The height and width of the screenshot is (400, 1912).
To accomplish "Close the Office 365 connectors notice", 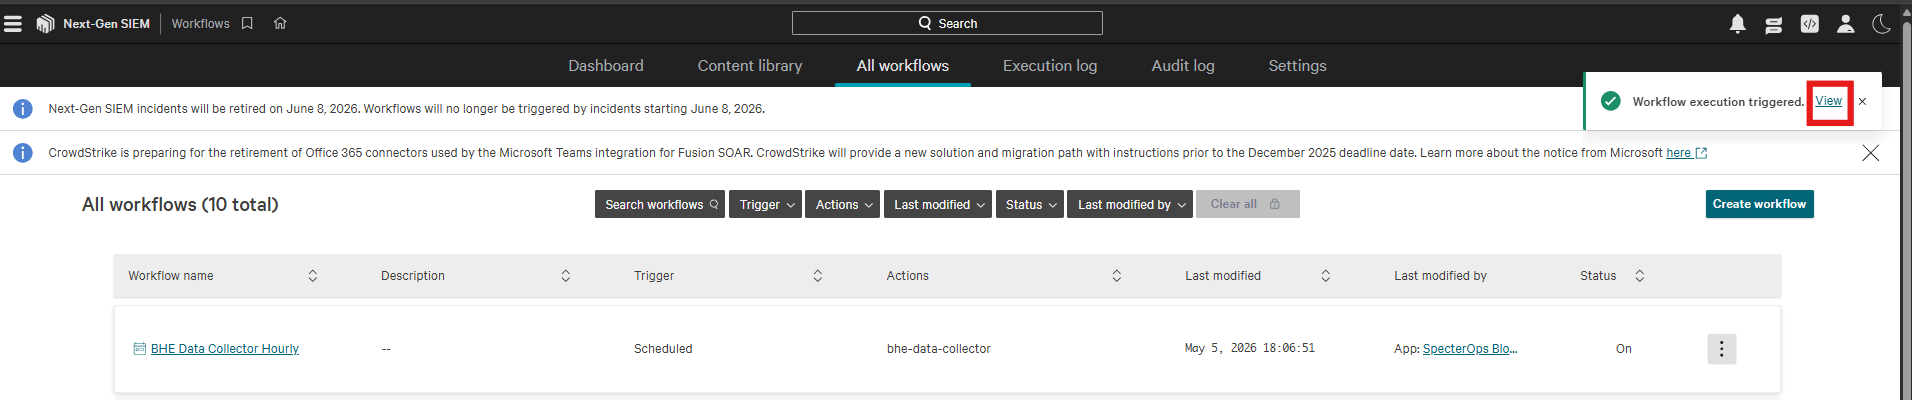I will (x=1871, y=153).
